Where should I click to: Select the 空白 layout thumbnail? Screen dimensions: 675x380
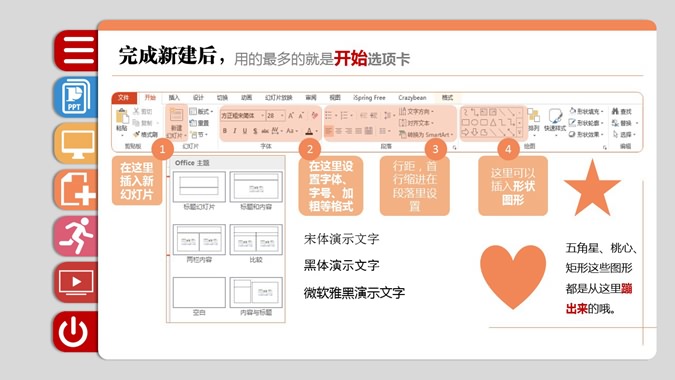[199, 296]
